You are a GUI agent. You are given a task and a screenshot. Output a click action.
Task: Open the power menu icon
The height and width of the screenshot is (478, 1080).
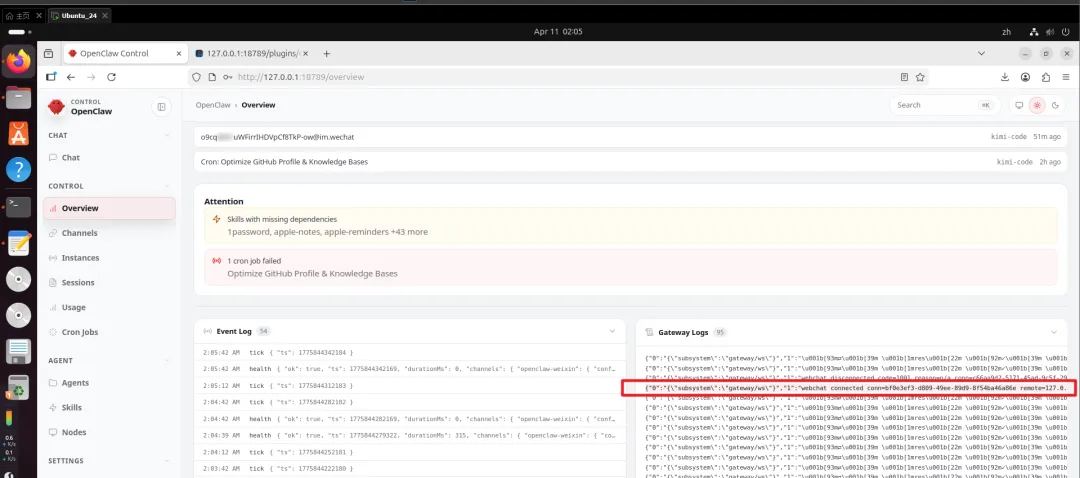point(1066,32)
